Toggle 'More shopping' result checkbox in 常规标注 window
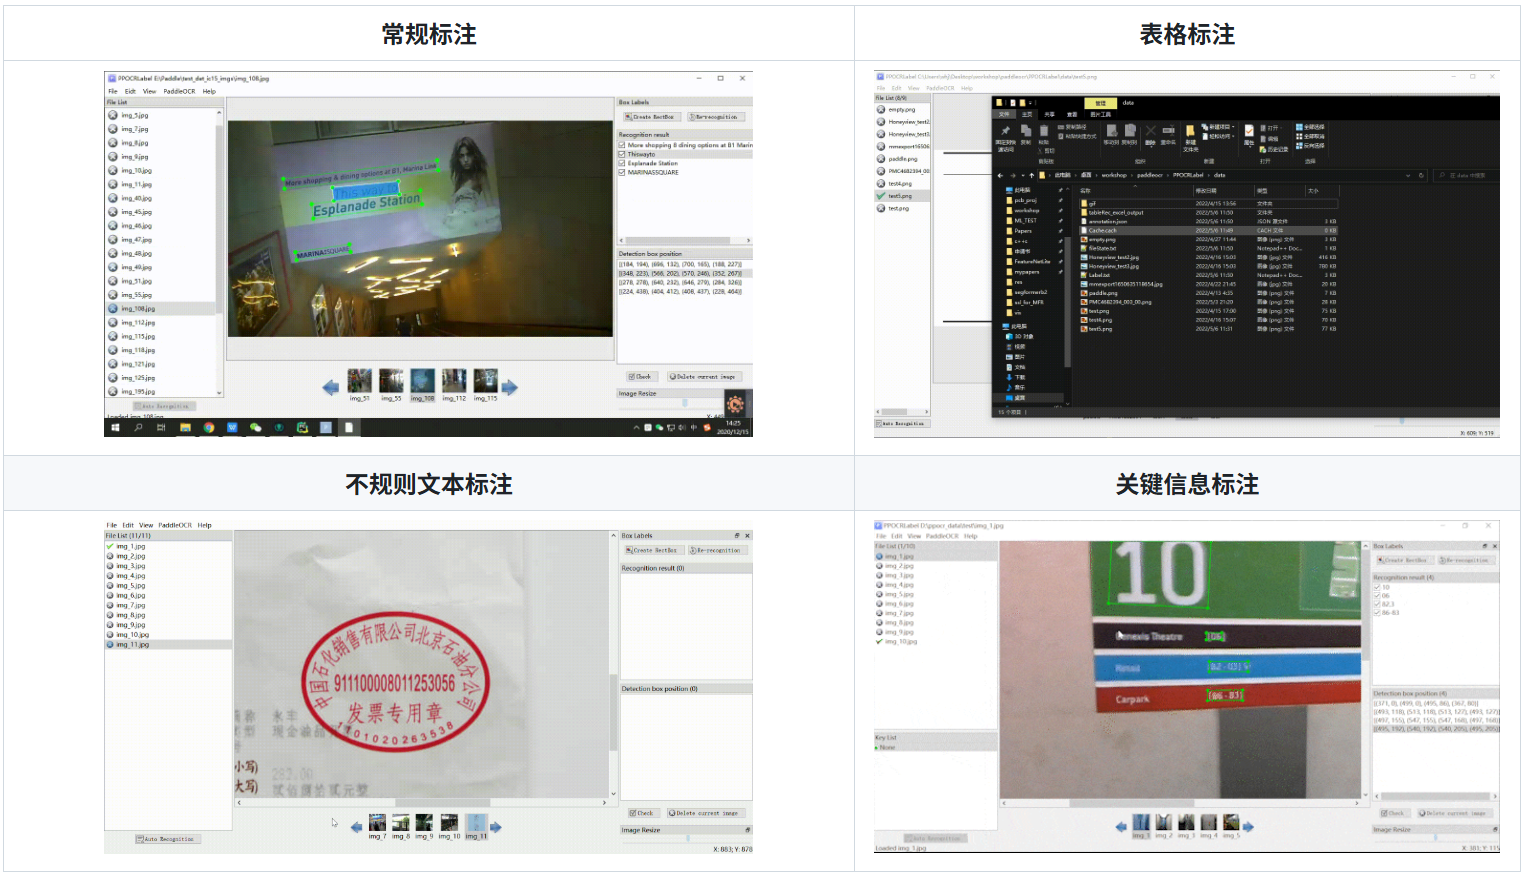 click(x=622, y=145)
